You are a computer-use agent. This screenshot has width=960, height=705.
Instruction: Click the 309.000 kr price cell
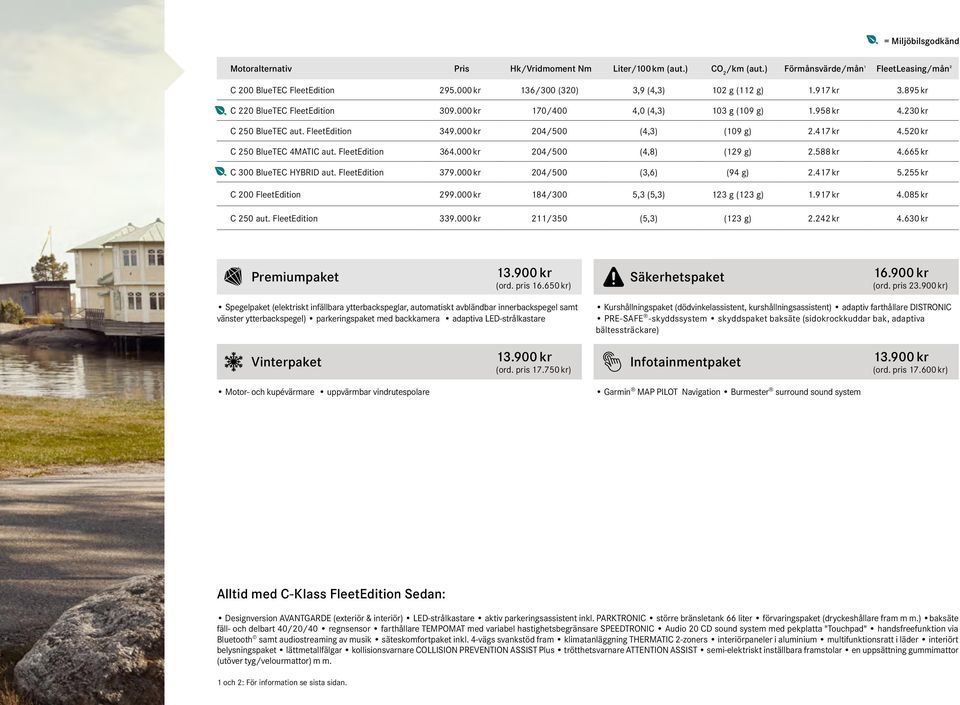(460, 111)
